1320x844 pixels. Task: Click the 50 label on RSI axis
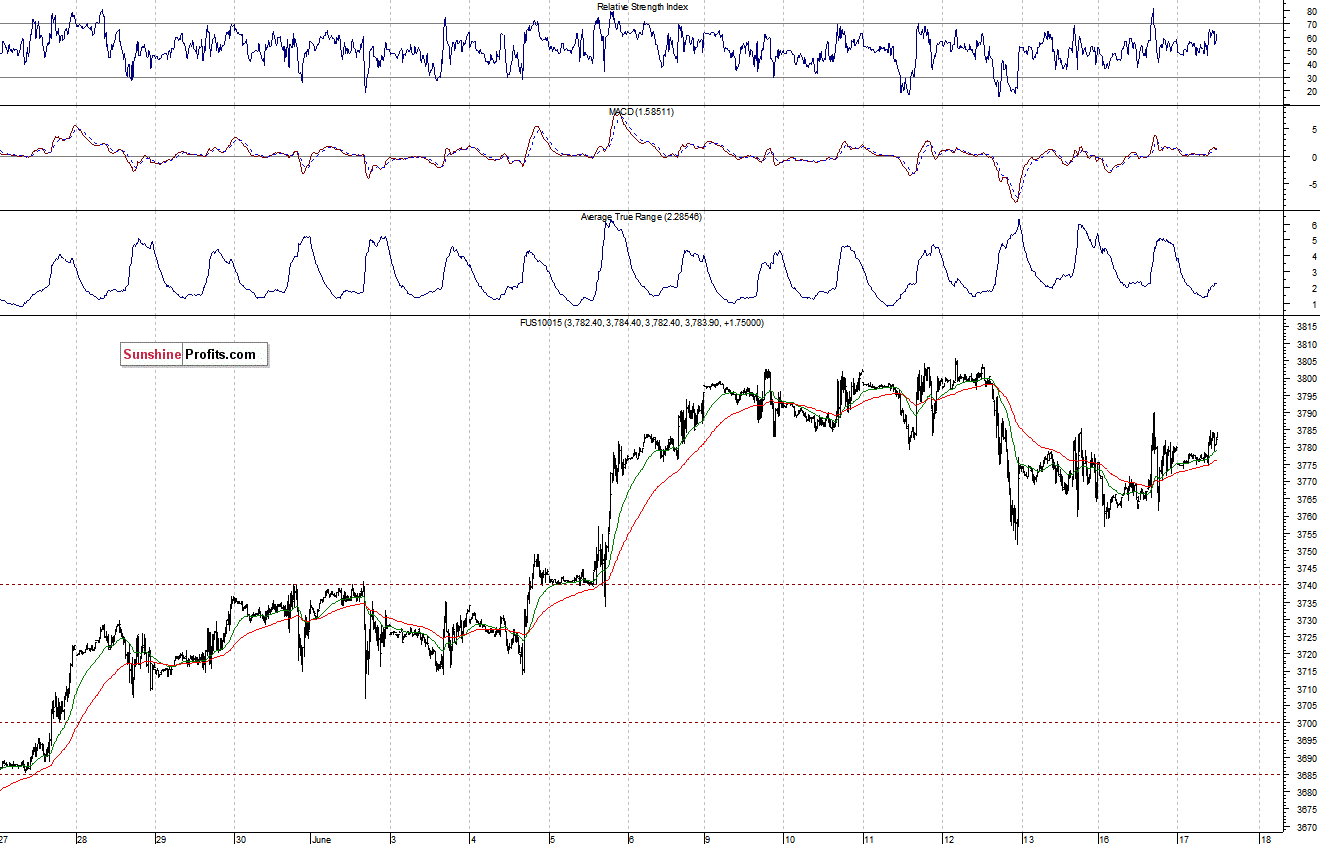pos(1310,51)
